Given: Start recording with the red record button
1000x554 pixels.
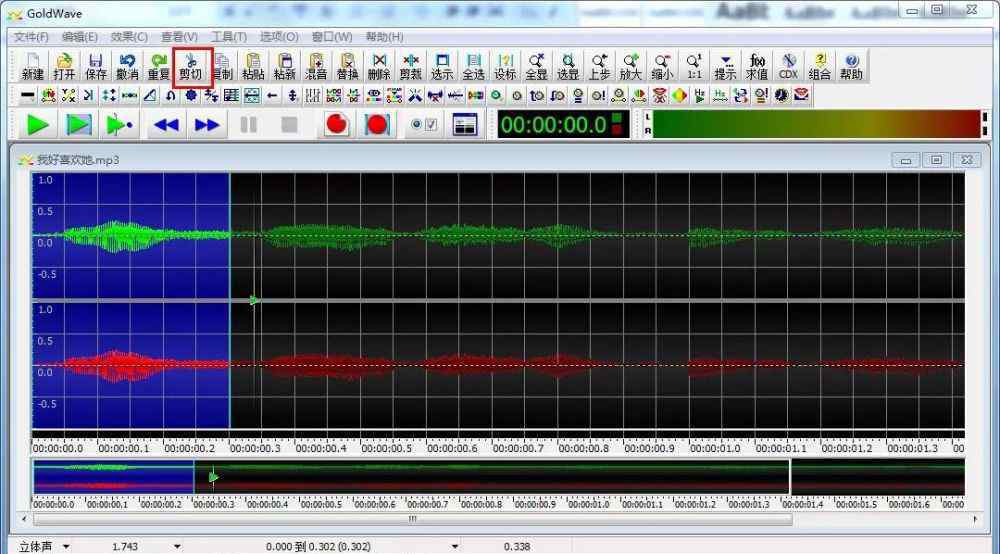Looking at the screenshot, I should click(337, 124).
